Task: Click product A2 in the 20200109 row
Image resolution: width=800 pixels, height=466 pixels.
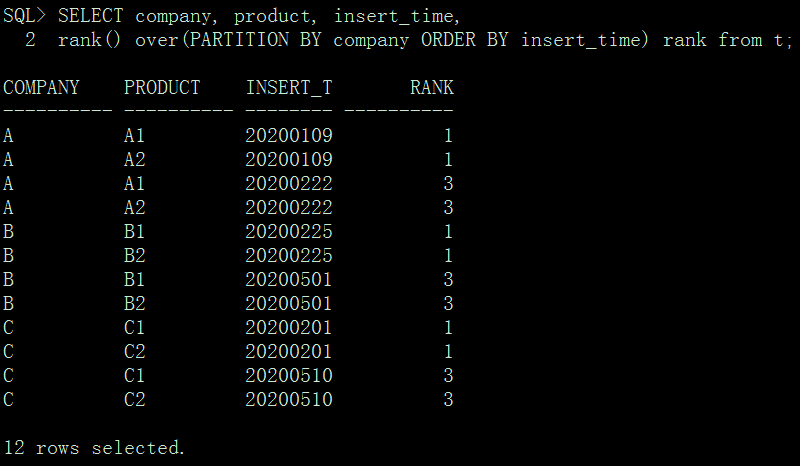Action: point(135,160)
